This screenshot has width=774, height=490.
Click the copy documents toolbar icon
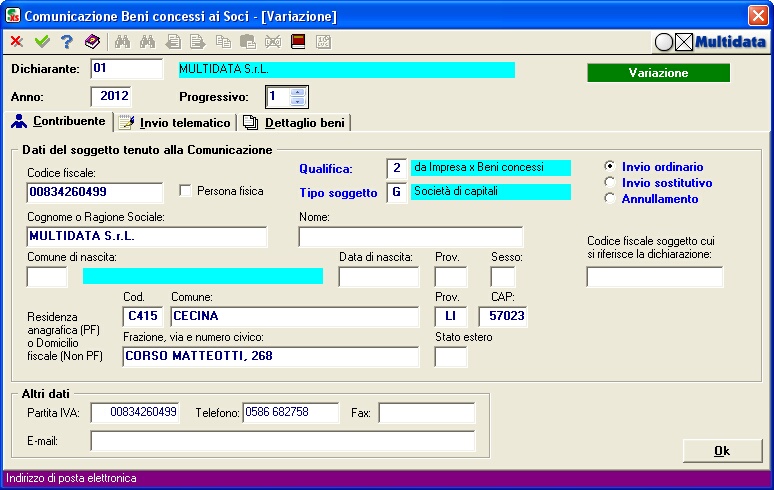click(x=223, y=42)
